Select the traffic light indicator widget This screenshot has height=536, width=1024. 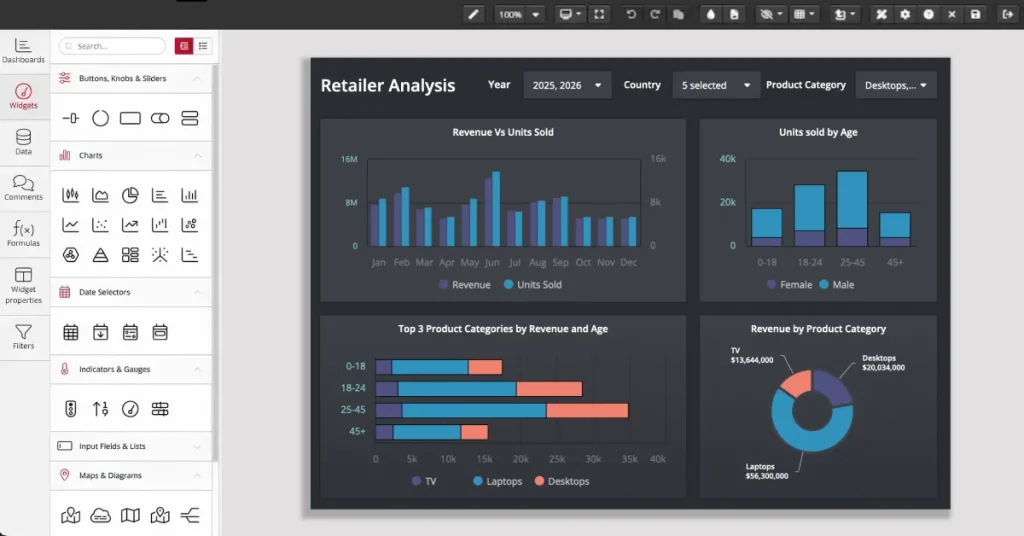click(x=71, y=409)
